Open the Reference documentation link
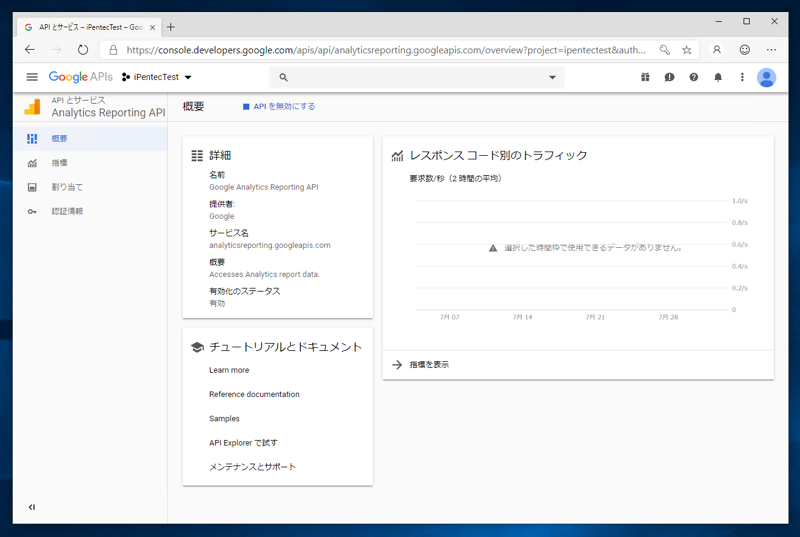Image resolution: width=800 pixels, height=537 pixels. (x=254, y=394)
